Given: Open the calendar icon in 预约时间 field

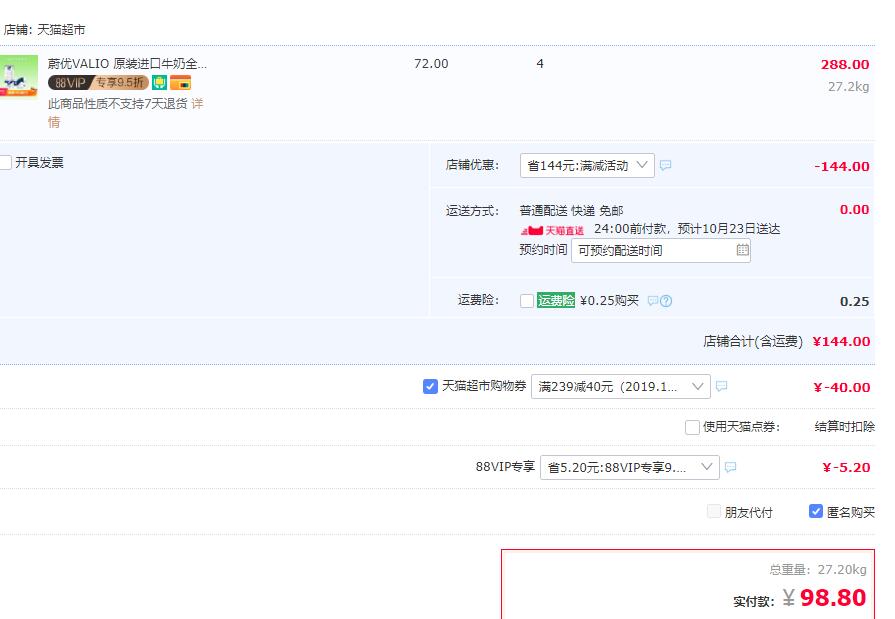Looking at the screenshot, I should pyautogui.click(x=742, y=250).
